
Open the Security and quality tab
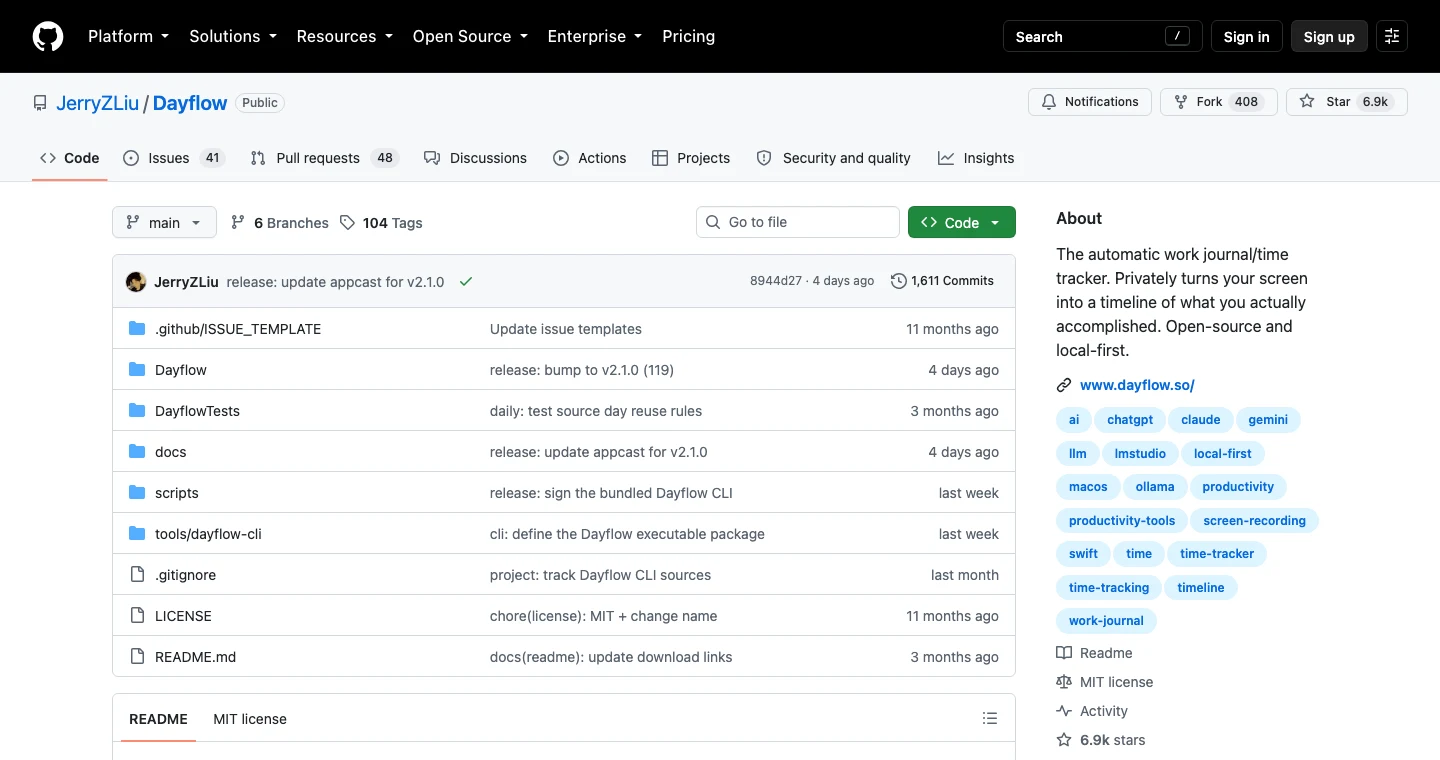(x=834, y=158)
